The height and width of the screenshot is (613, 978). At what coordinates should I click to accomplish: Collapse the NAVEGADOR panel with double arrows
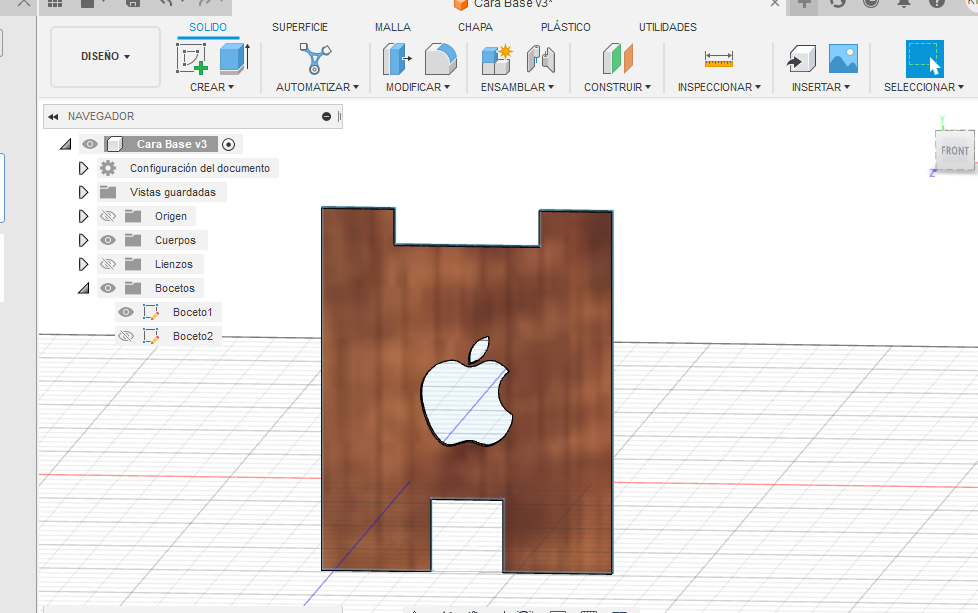pos(53,117)
